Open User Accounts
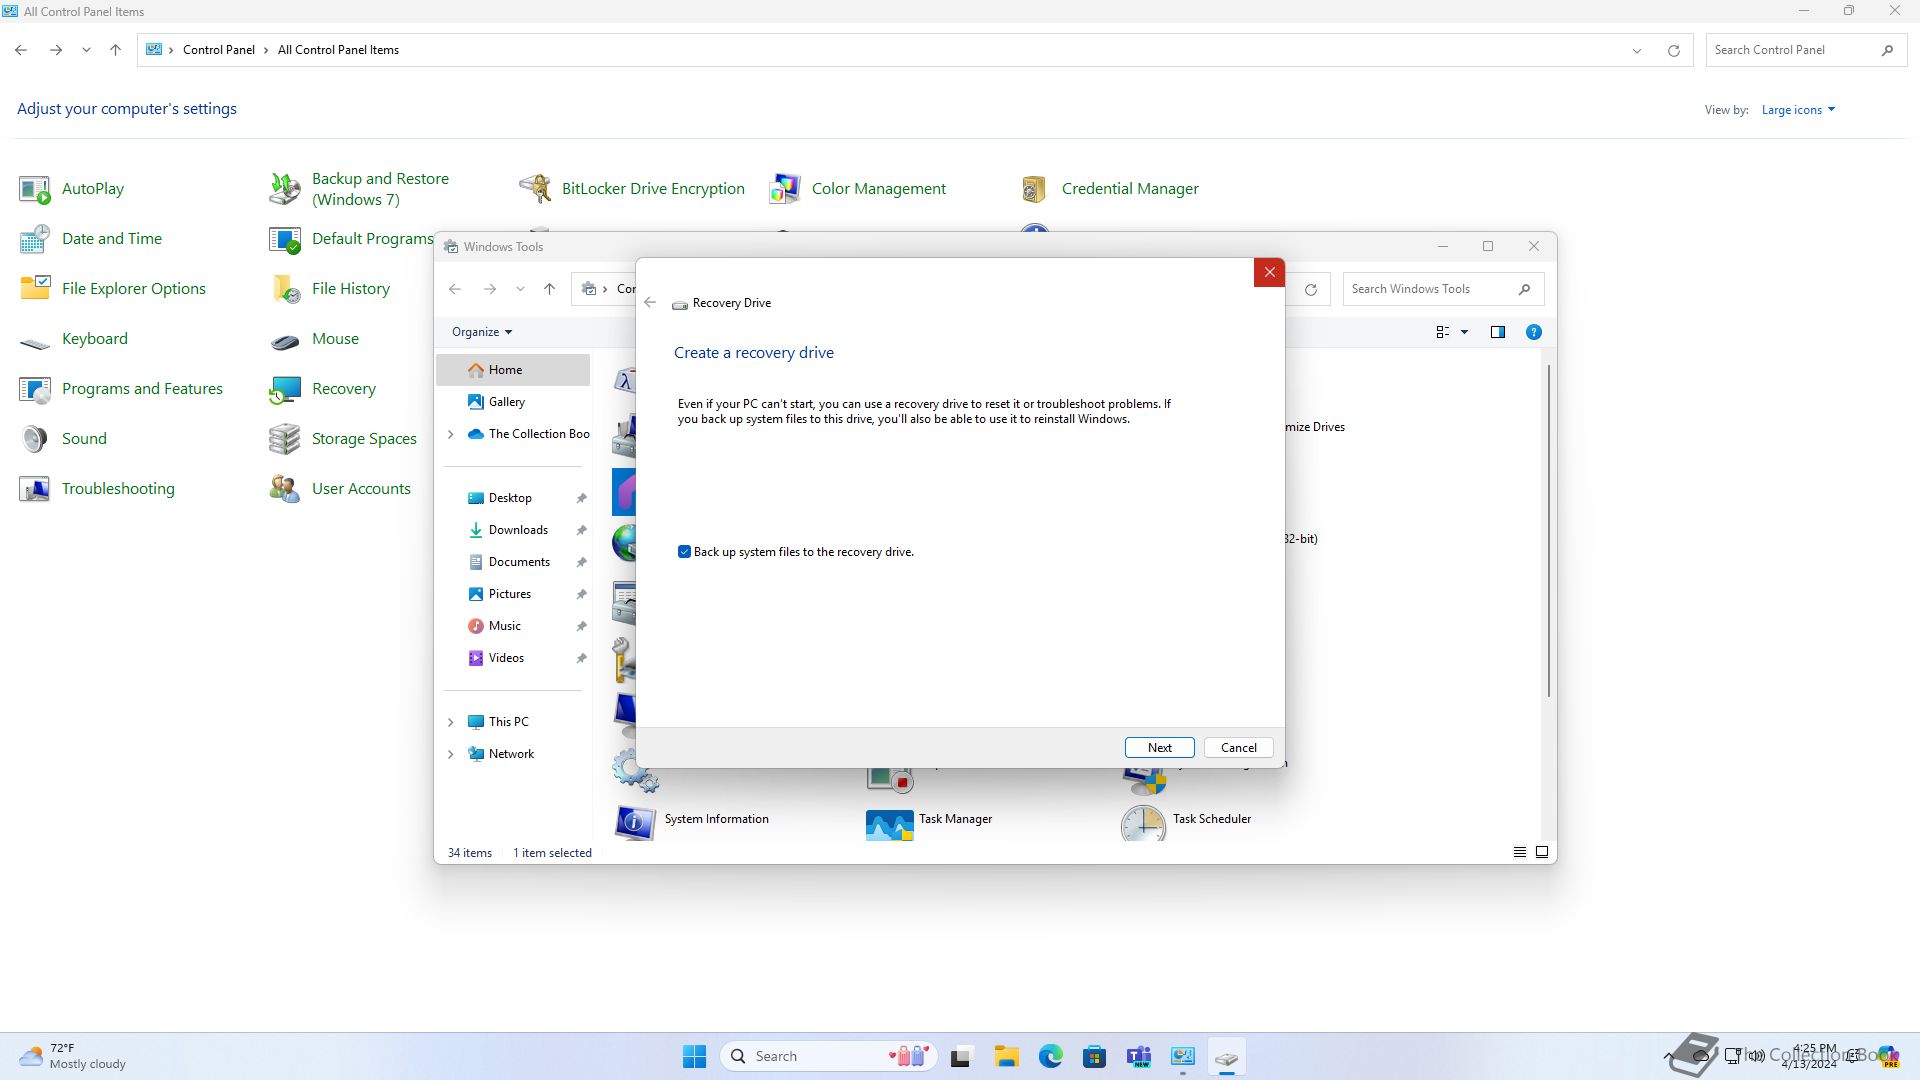This screenshot has width=1920, height=1080. (x=361, y=488)
